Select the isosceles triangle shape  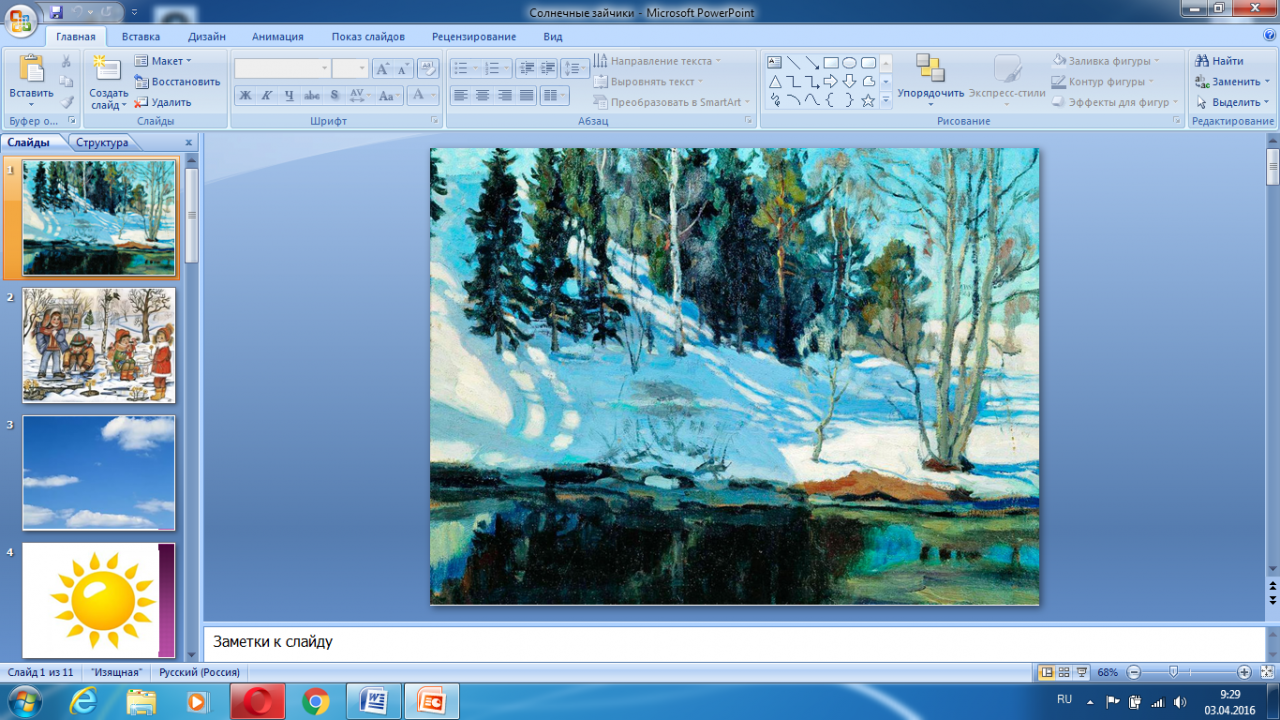(775, 81)
